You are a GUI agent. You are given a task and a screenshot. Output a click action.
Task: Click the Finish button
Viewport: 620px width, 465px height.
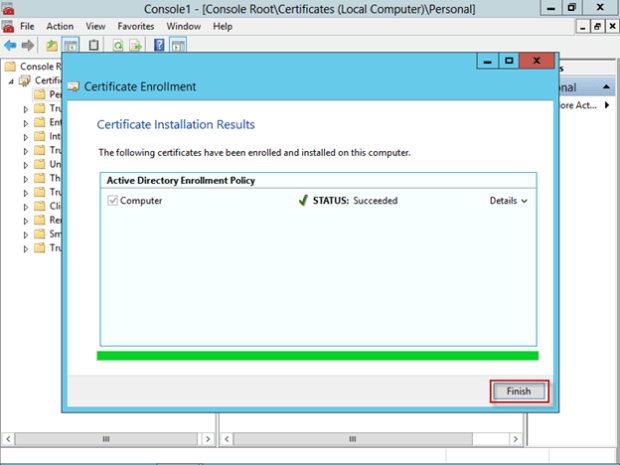click(518, 391)
